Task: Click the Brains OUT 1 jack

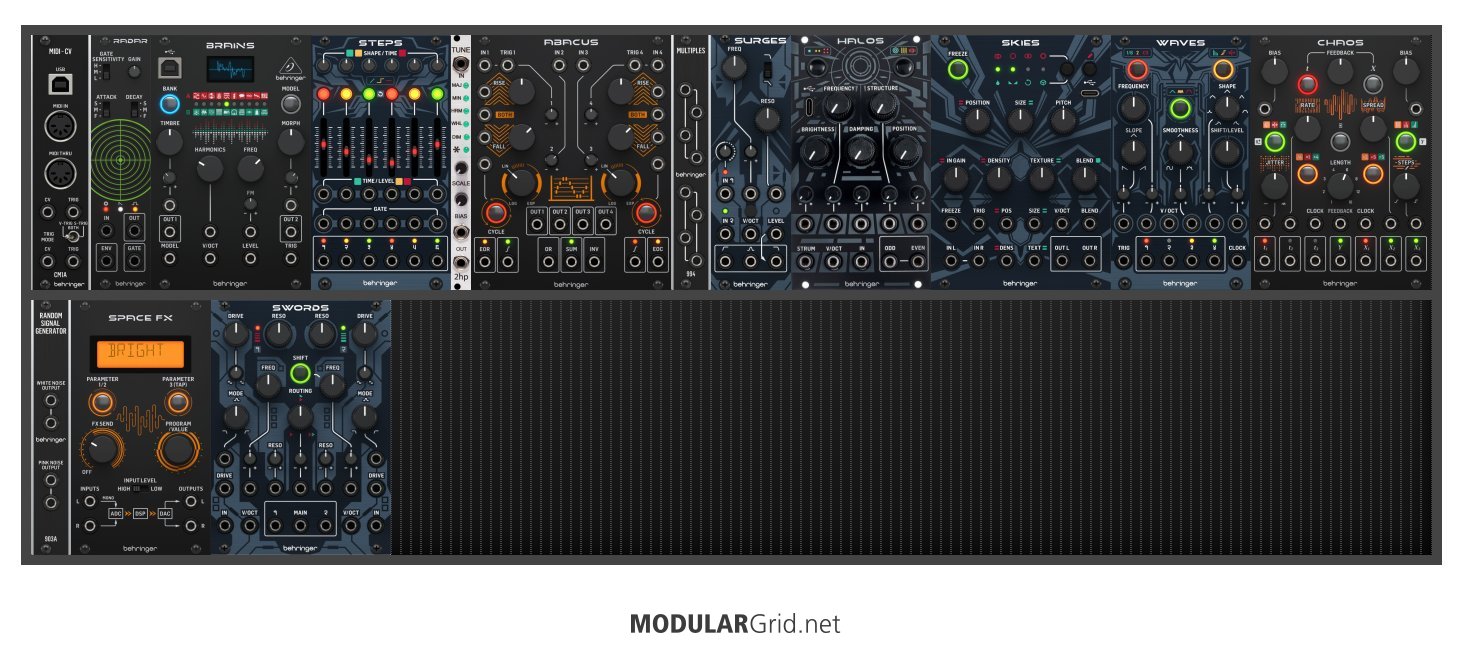Action: point(170,231)
